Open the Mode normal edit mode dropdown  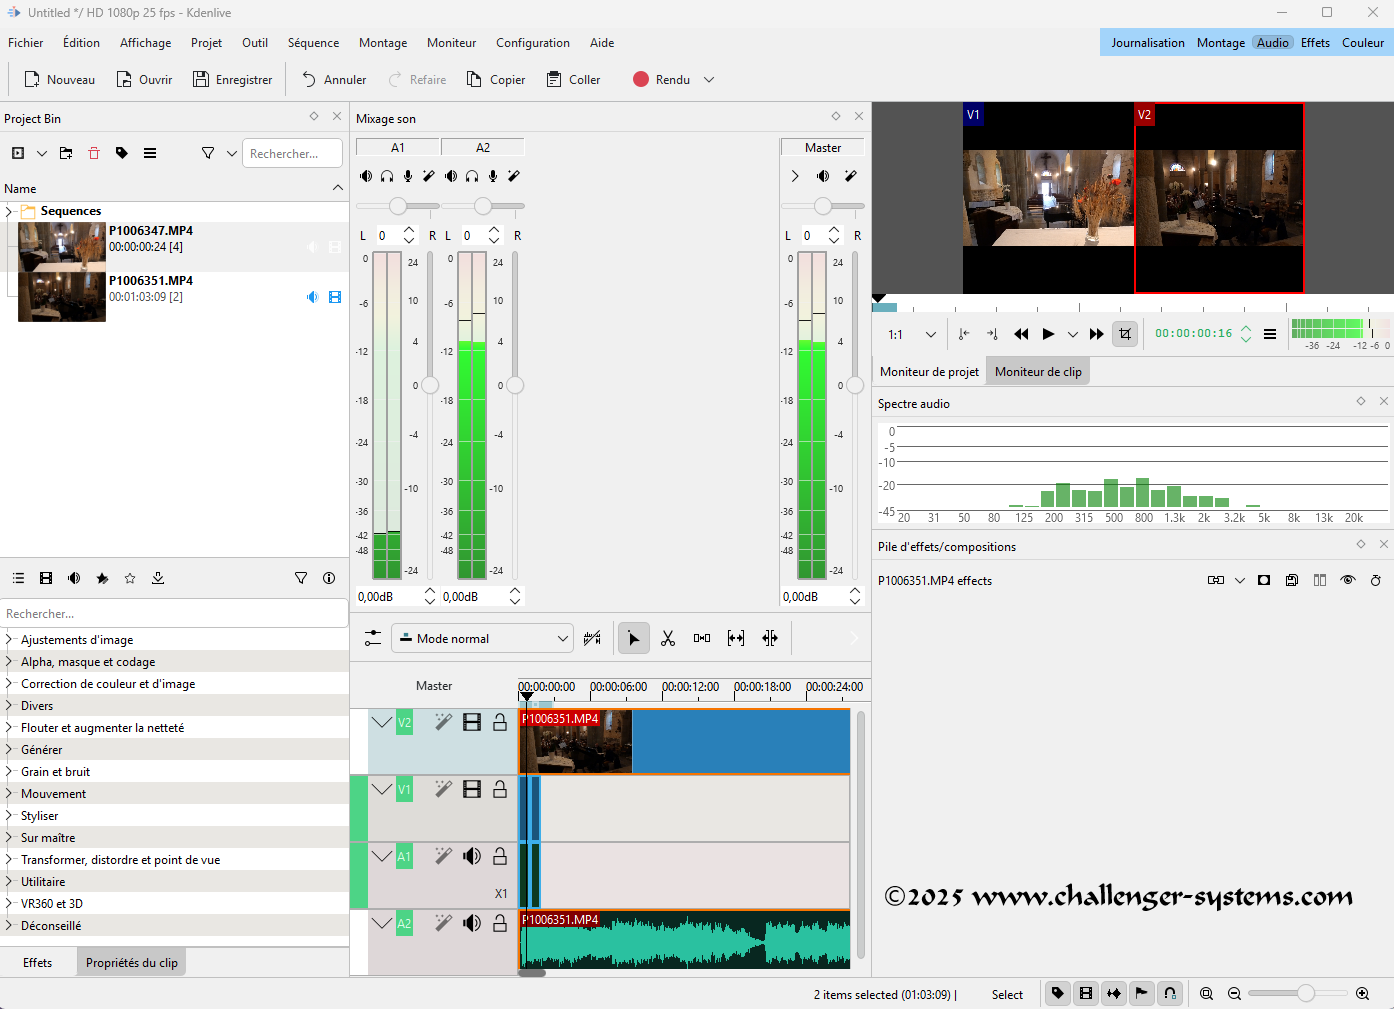[x=482, y=638]
